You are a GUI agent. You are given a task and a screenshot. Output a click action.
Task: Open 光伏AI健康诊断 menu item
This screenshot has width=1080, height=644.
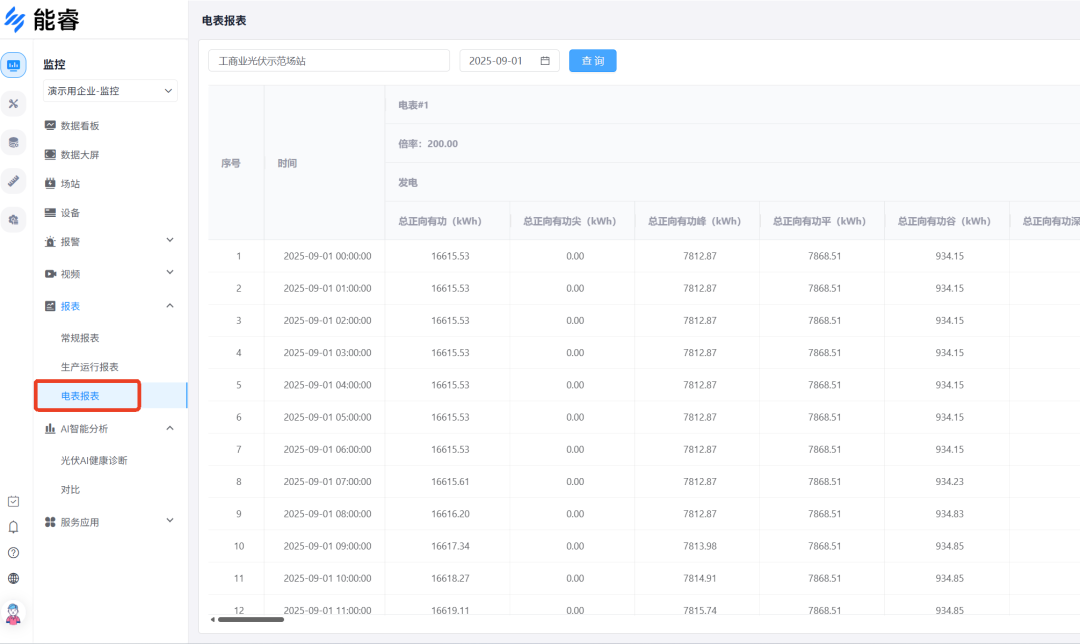click(x=94, y=460)
